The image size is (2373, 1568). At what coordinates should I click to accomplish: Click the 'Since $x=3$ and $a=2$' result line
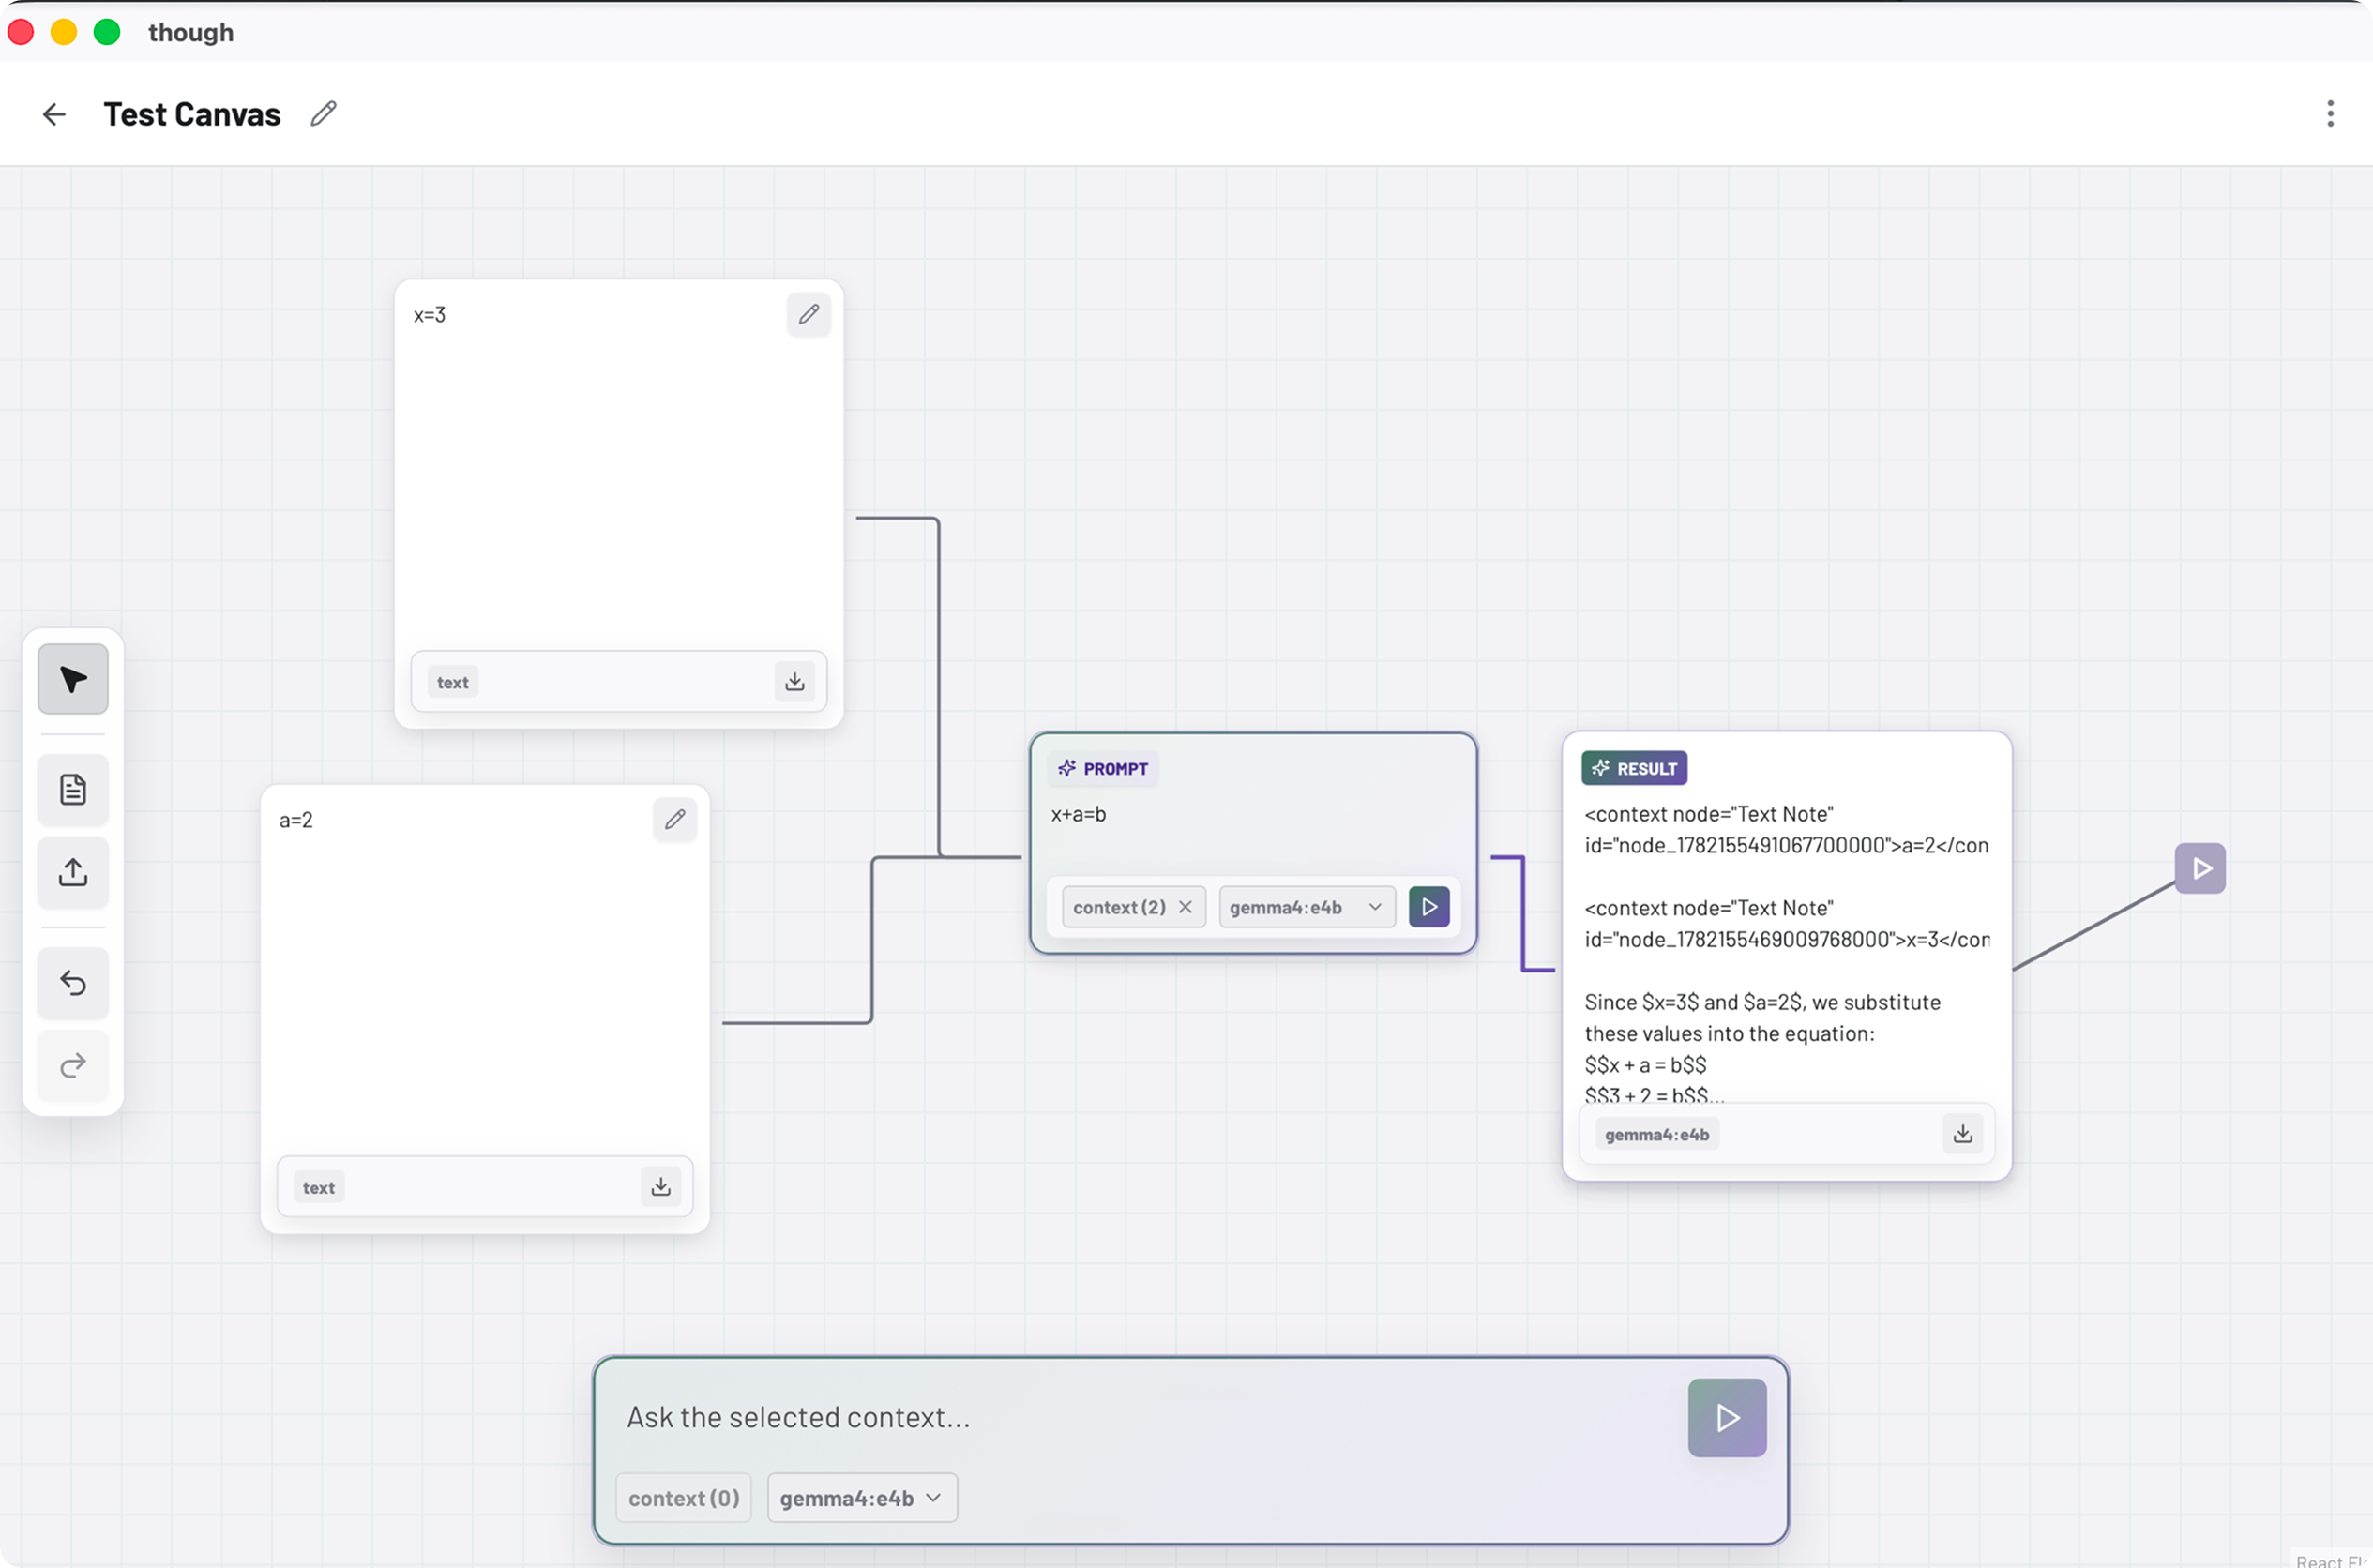1762,1002
